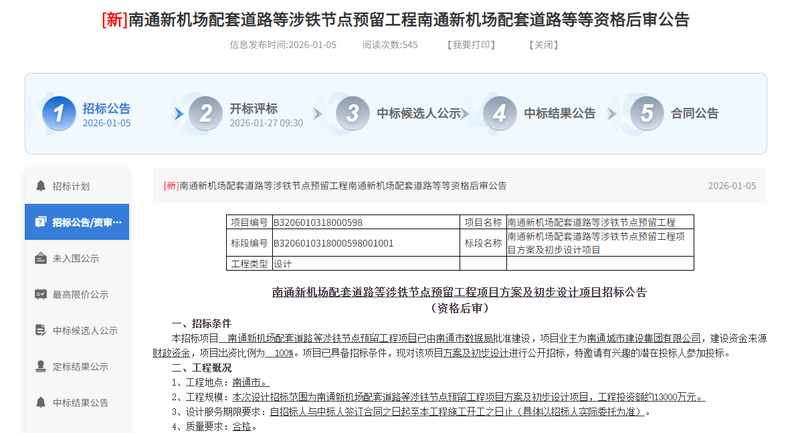Open the announcement title link in list row
The image size is (800, 433).
point(335,186)
